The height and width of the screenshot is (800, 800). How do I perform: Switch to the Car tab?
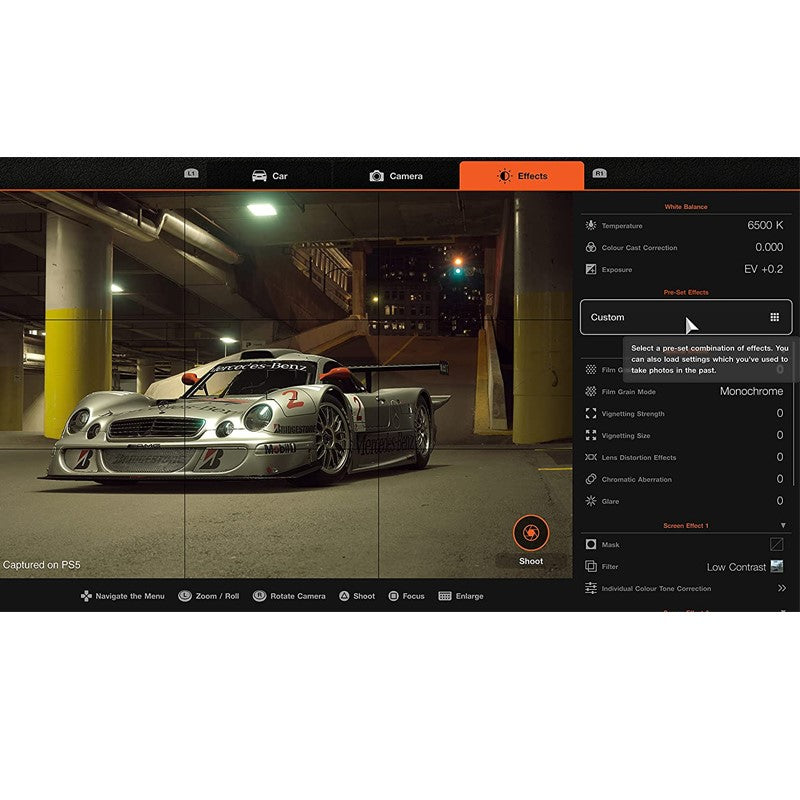pyautogui.click(x=270, y=176)
